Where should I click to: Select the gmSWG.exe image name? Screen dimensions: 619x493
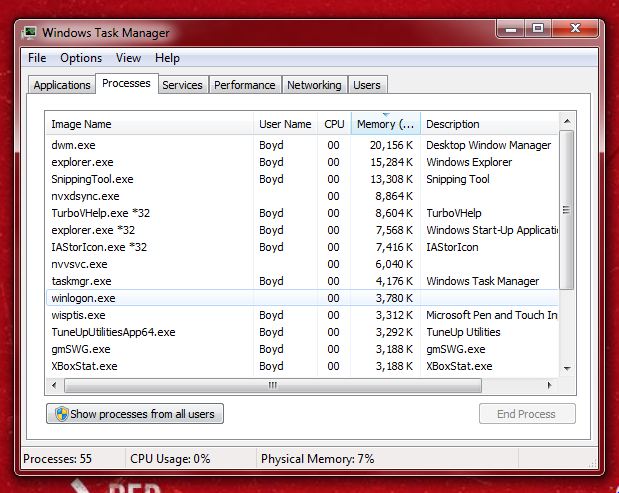click(81, 349)
